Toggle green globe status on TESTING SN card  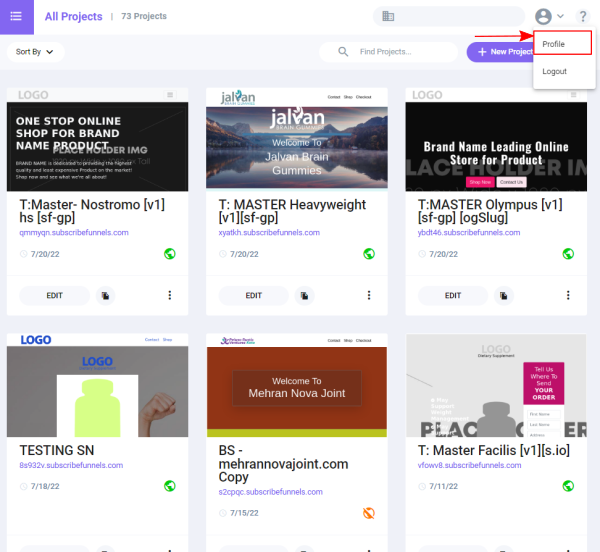(x=170, y=486)
